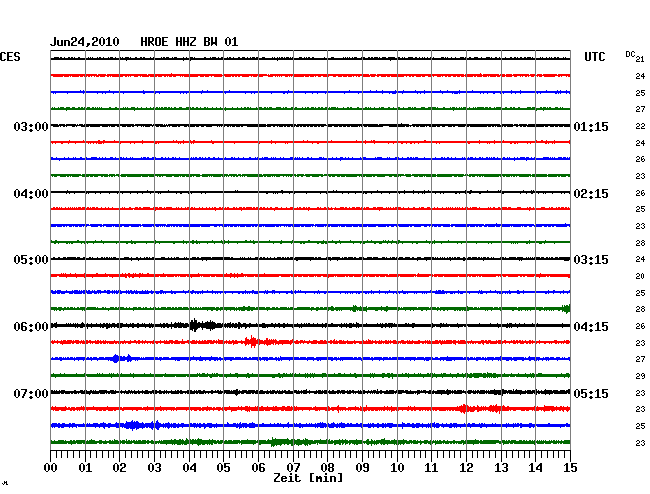Screen dimensions: 650x494
Task: Click the 04:15 UTC time label
Action: pos(591,327)
